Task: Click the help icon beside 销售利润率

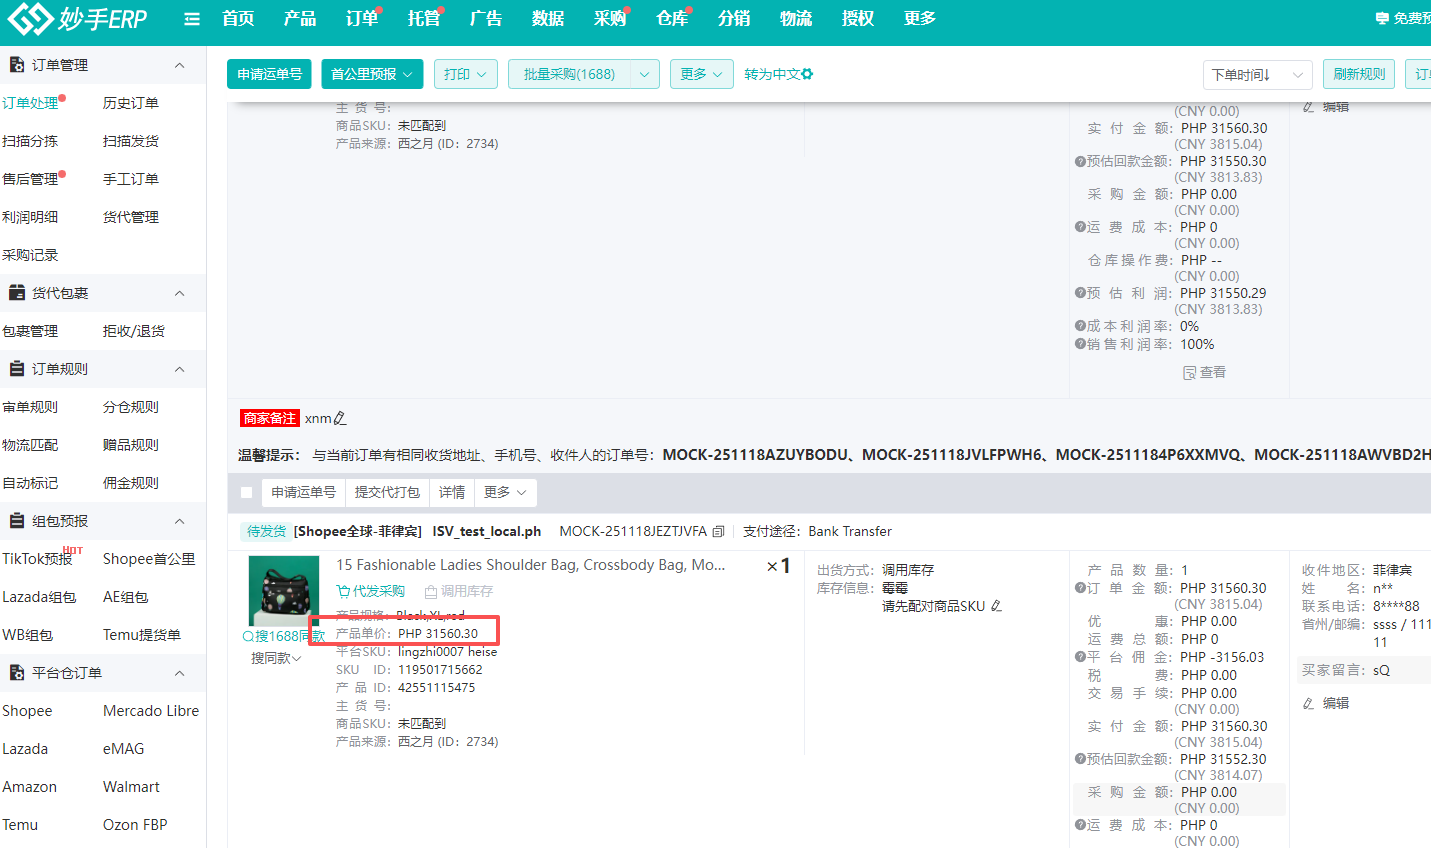Action: click(x=1080, y=344)
